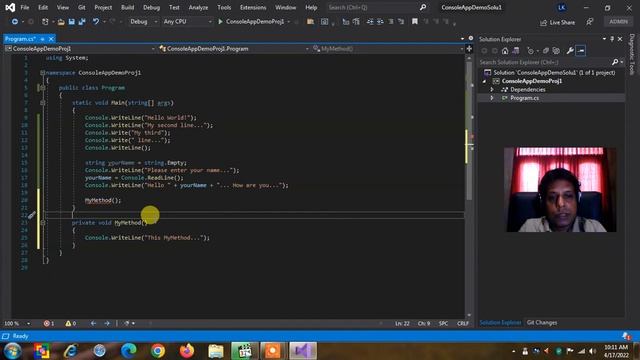Pin the Program.cs tab
The image size is (640, 360).
(42, 39)
